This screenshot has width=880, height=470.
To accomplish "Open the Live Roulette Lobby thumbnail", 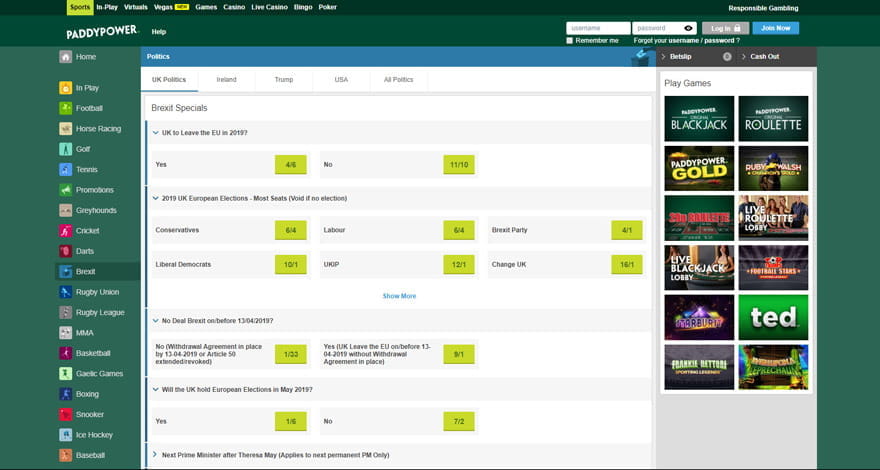I will pyautogui.click(x=773, y=218).
